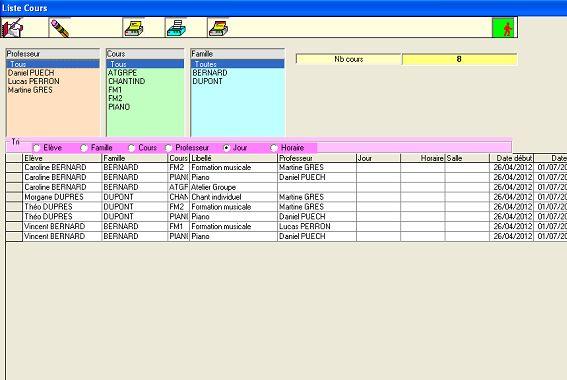Click Morgane DUPRES cell
This screenshot has width=567, height=380.
click(x=62, y=197)
